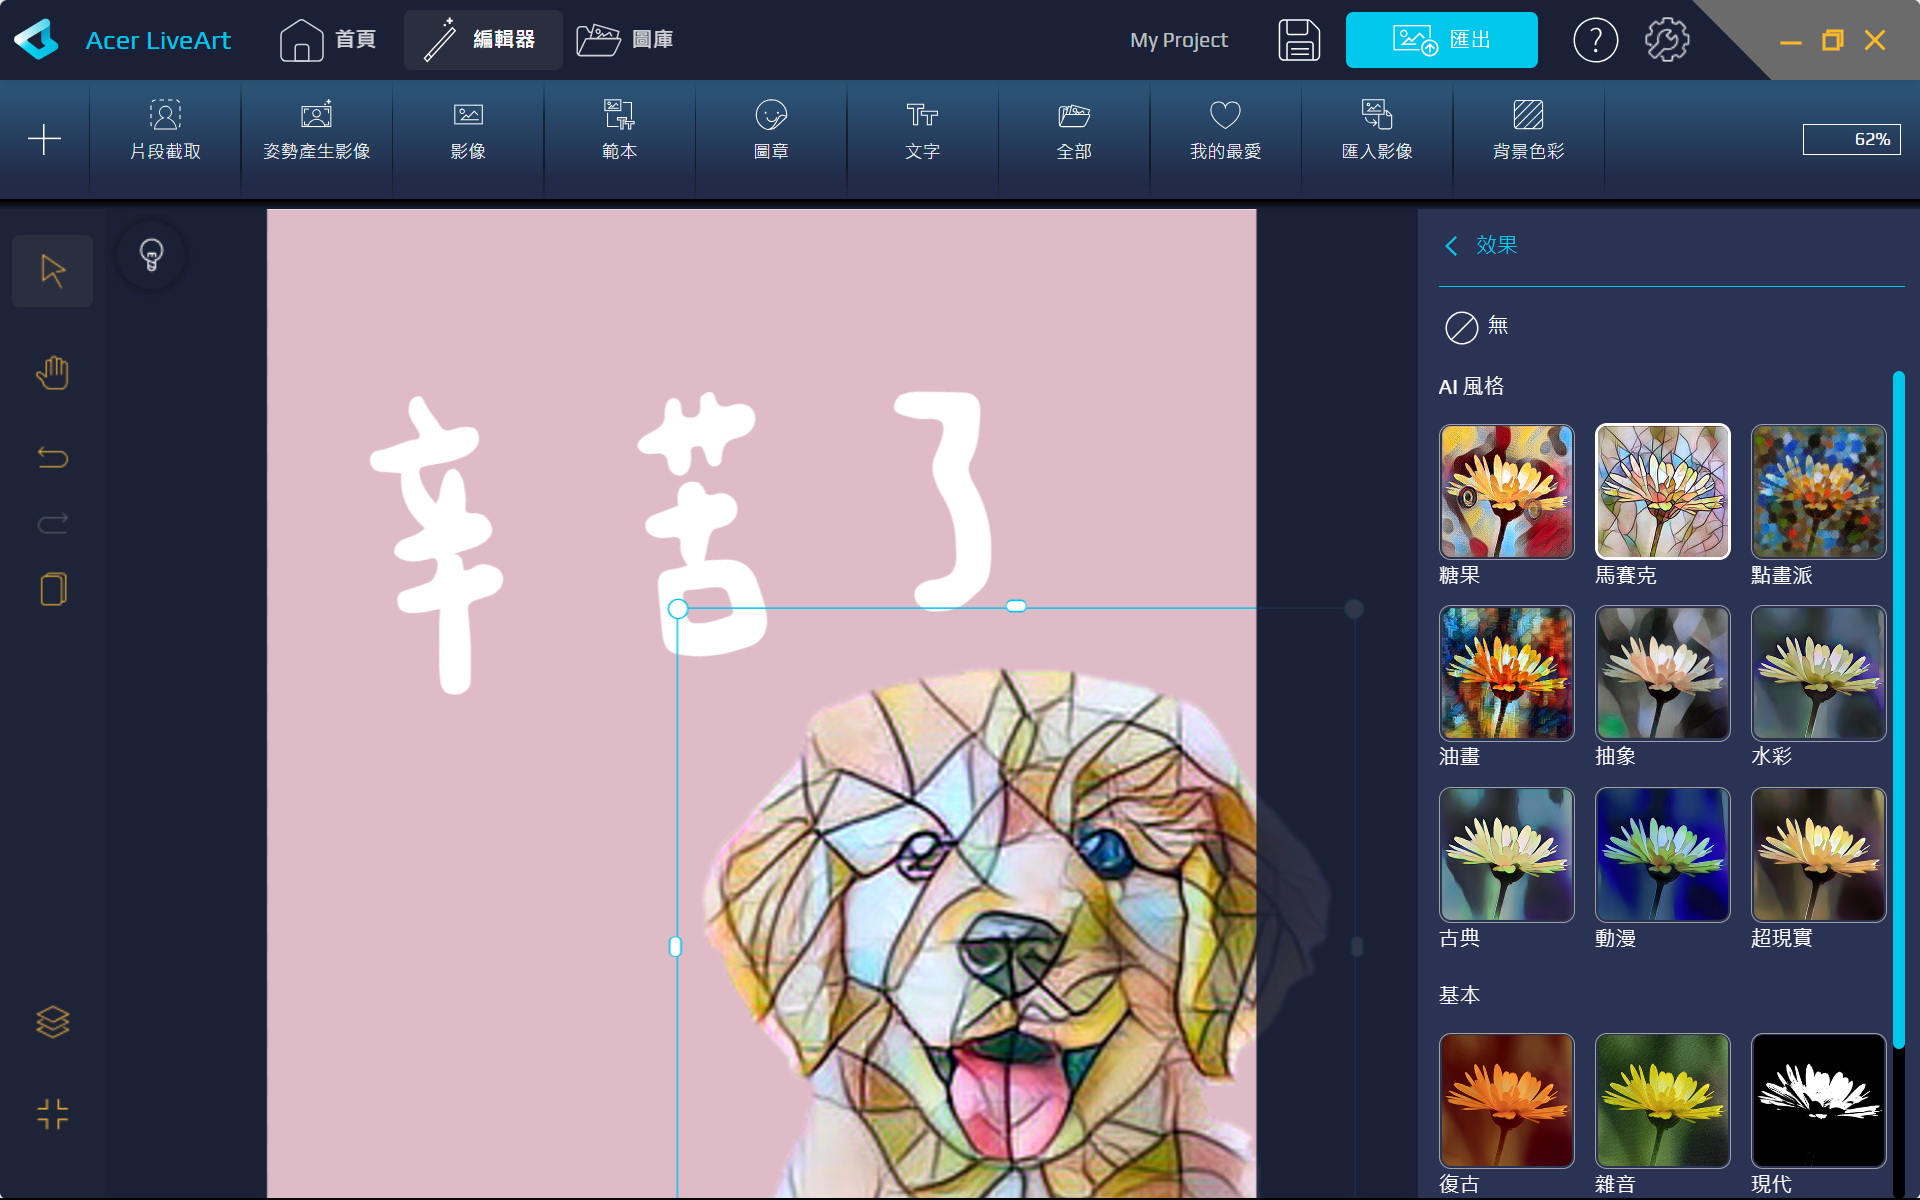The image size is (1920, 1200).
Task: Minimize the LiveArt window
Action: [1790, 41]
